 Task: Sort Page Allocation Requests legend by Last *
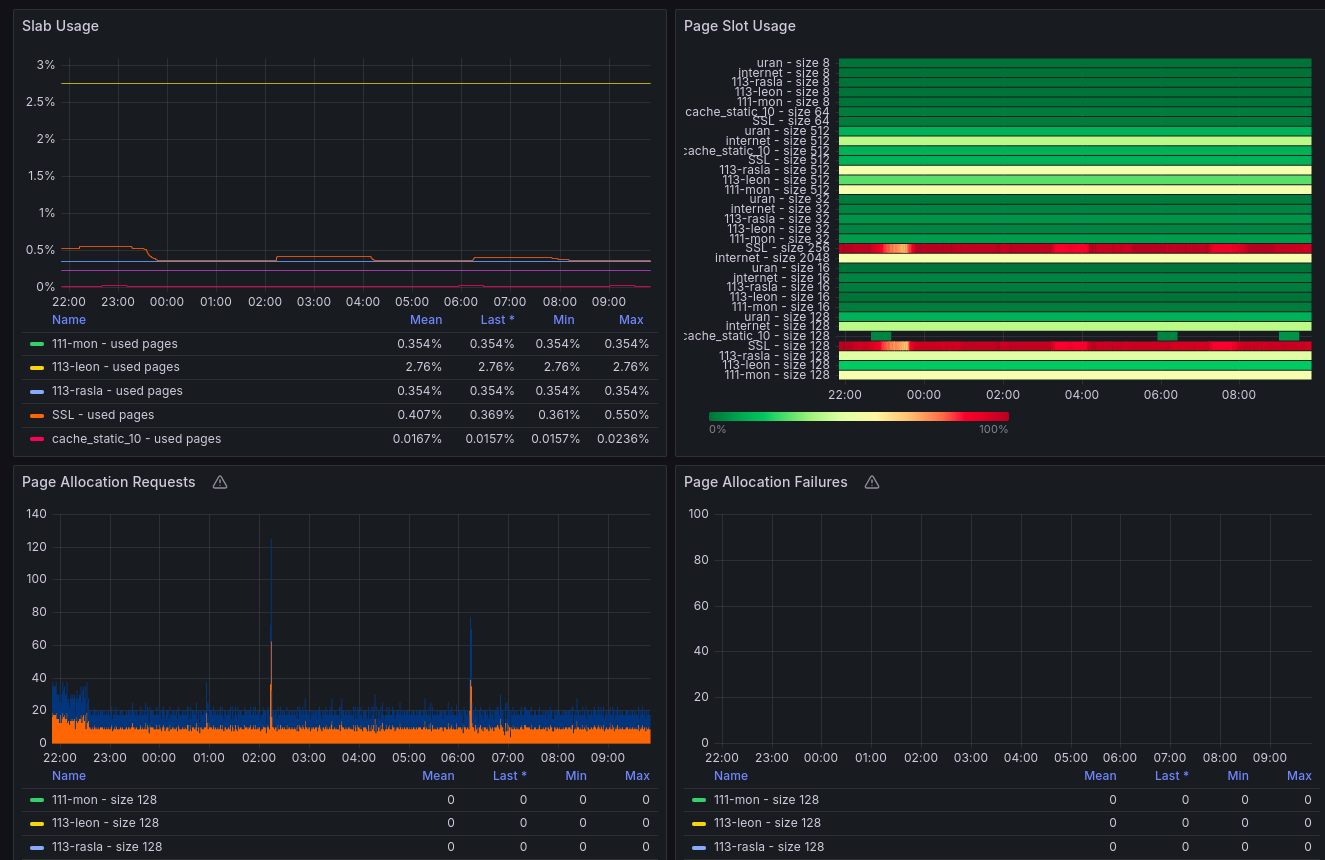[x=509, y=776]
